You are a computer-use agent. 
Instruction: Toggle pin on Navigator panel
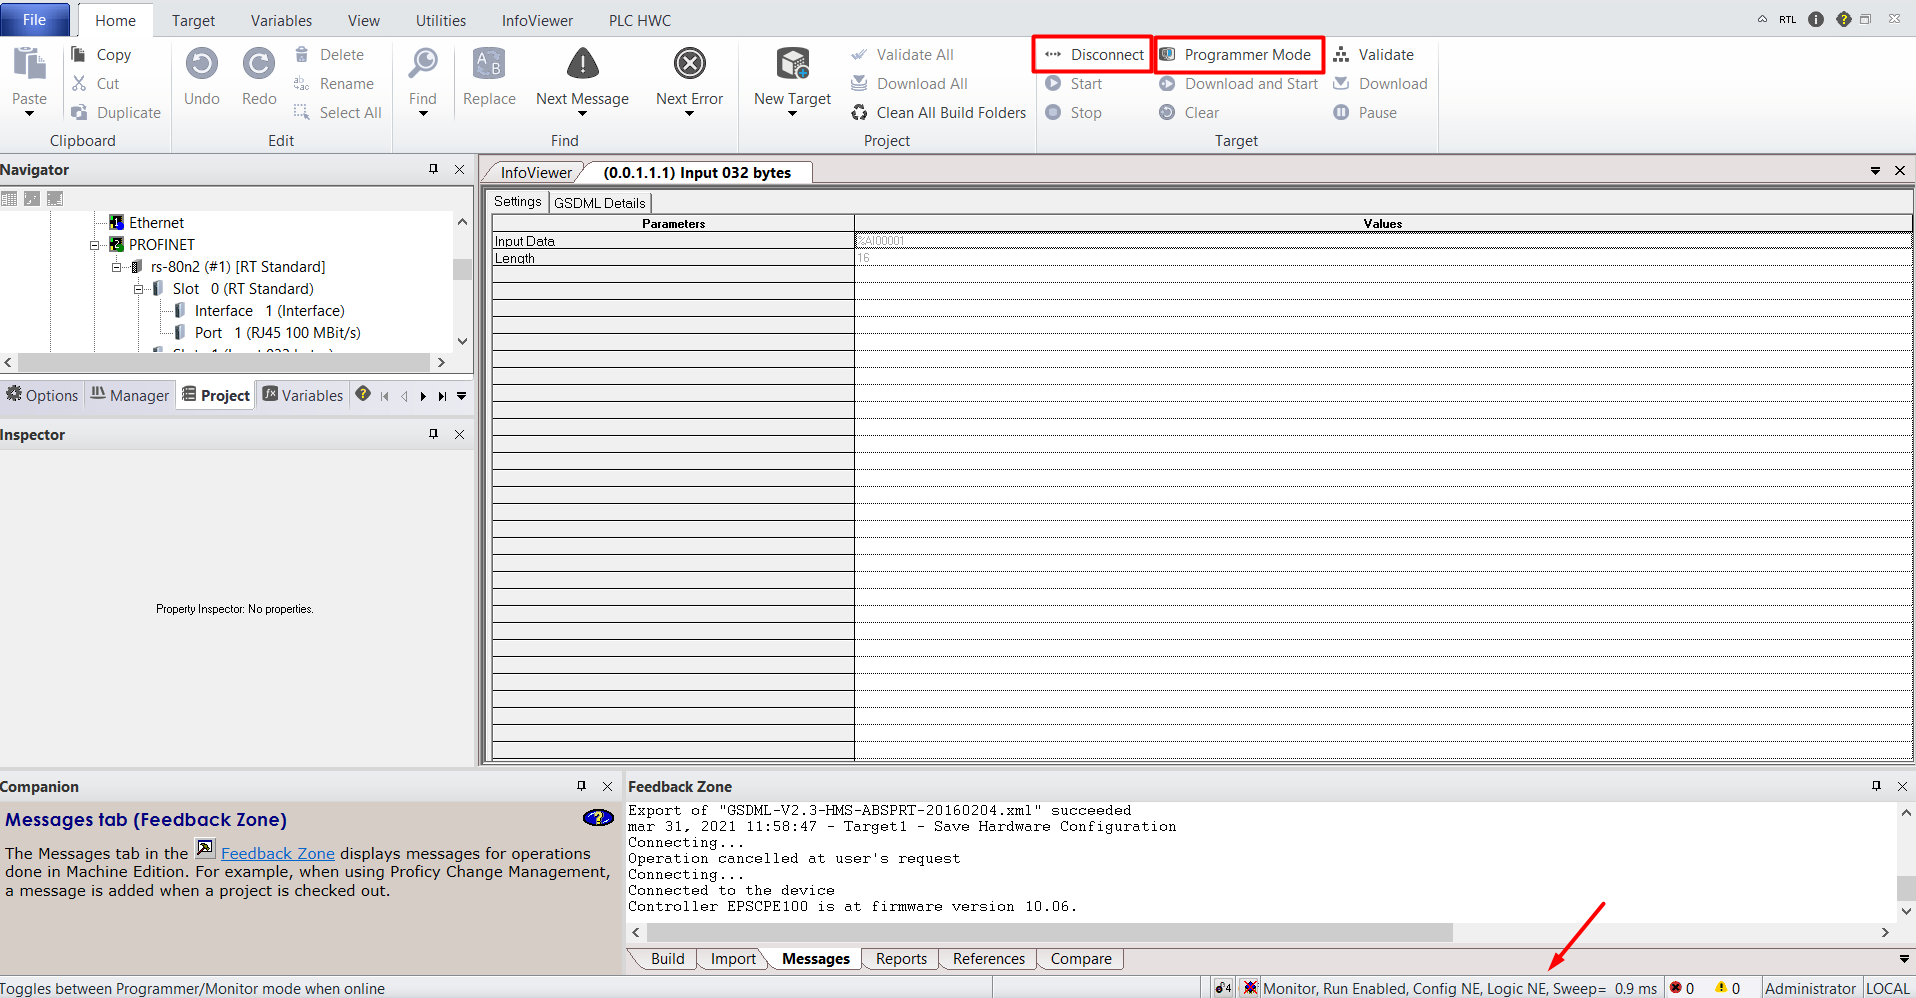(433, 169)
